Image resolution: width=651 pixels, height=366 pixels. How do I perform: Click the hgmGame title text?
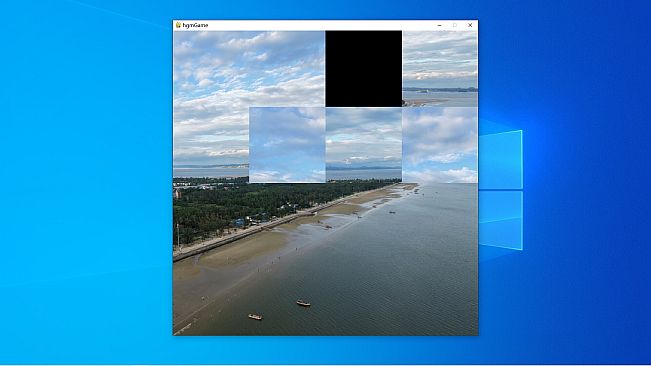pos(195,25)
